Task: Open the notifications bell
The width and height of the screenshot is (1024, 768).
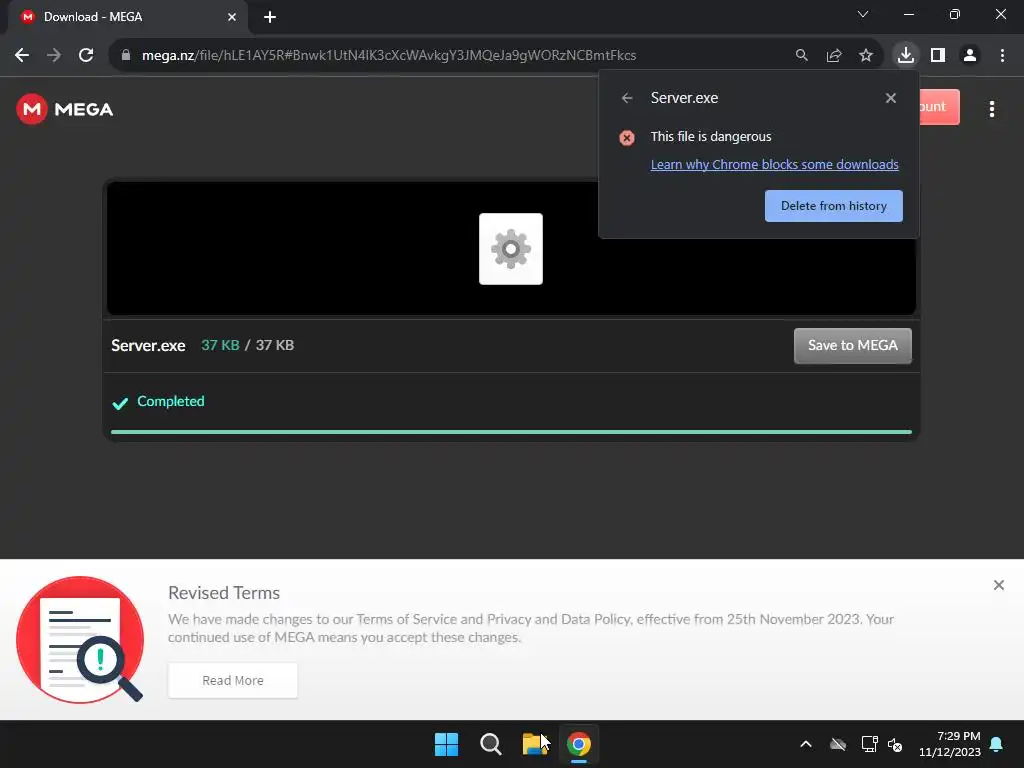Action: (x=997, y=744)
